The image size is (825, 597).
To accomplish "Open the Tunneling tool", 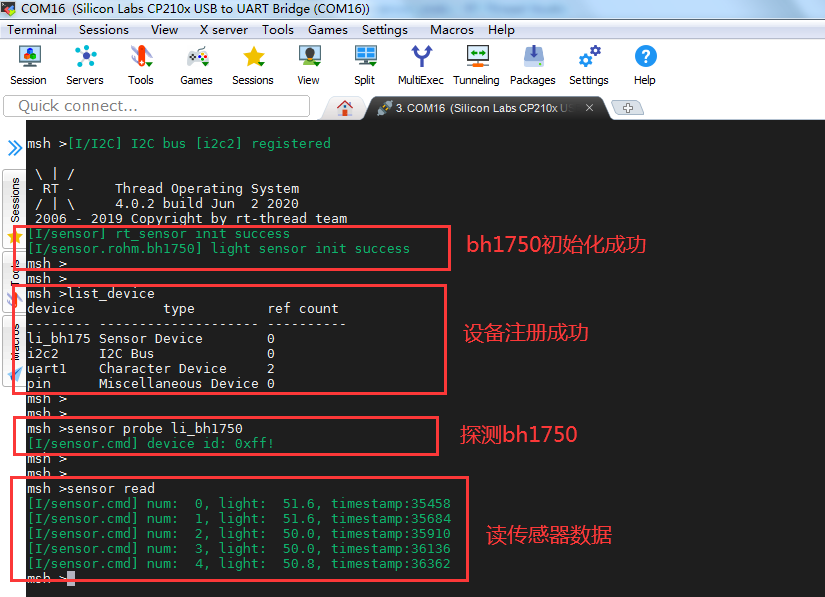I will pos(476,65).
